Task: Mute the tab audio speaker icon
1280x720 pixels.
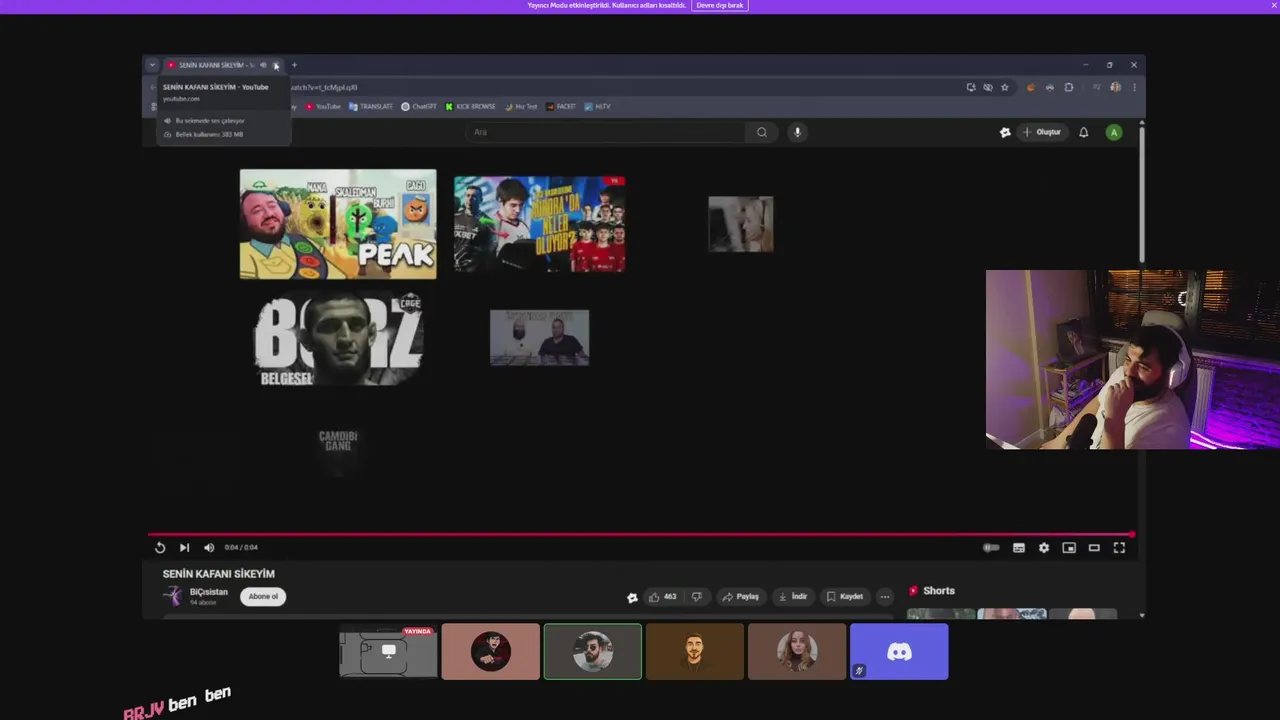Action: [263, 65]
